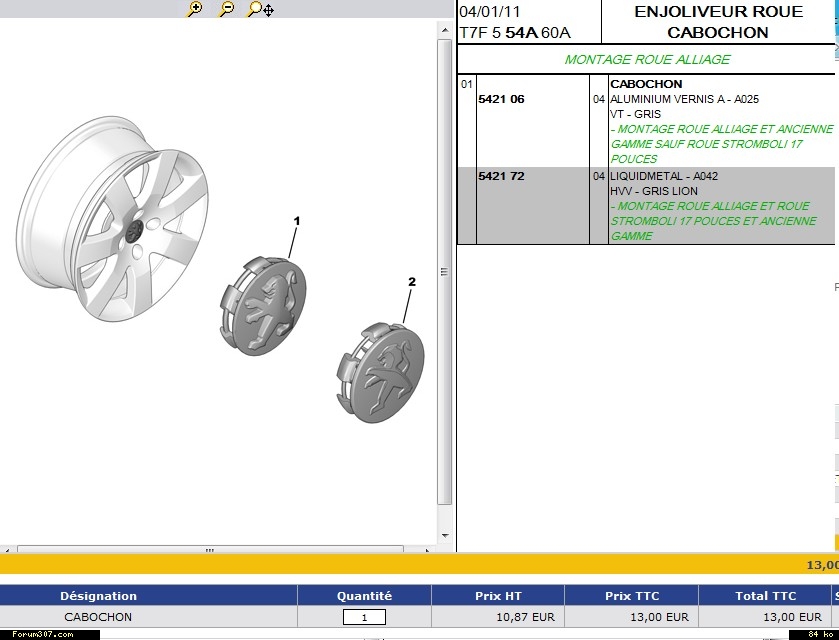Click the Prix TTC 13,00 EUR cell

tap(659, 617)
